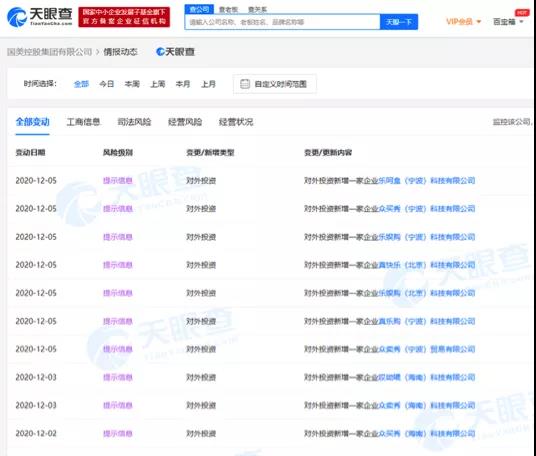Click 对外投资 in the 真快乐（北京）row
Image resolution: width=536 pixels, height=456 pixels.
tap(201, 265)
